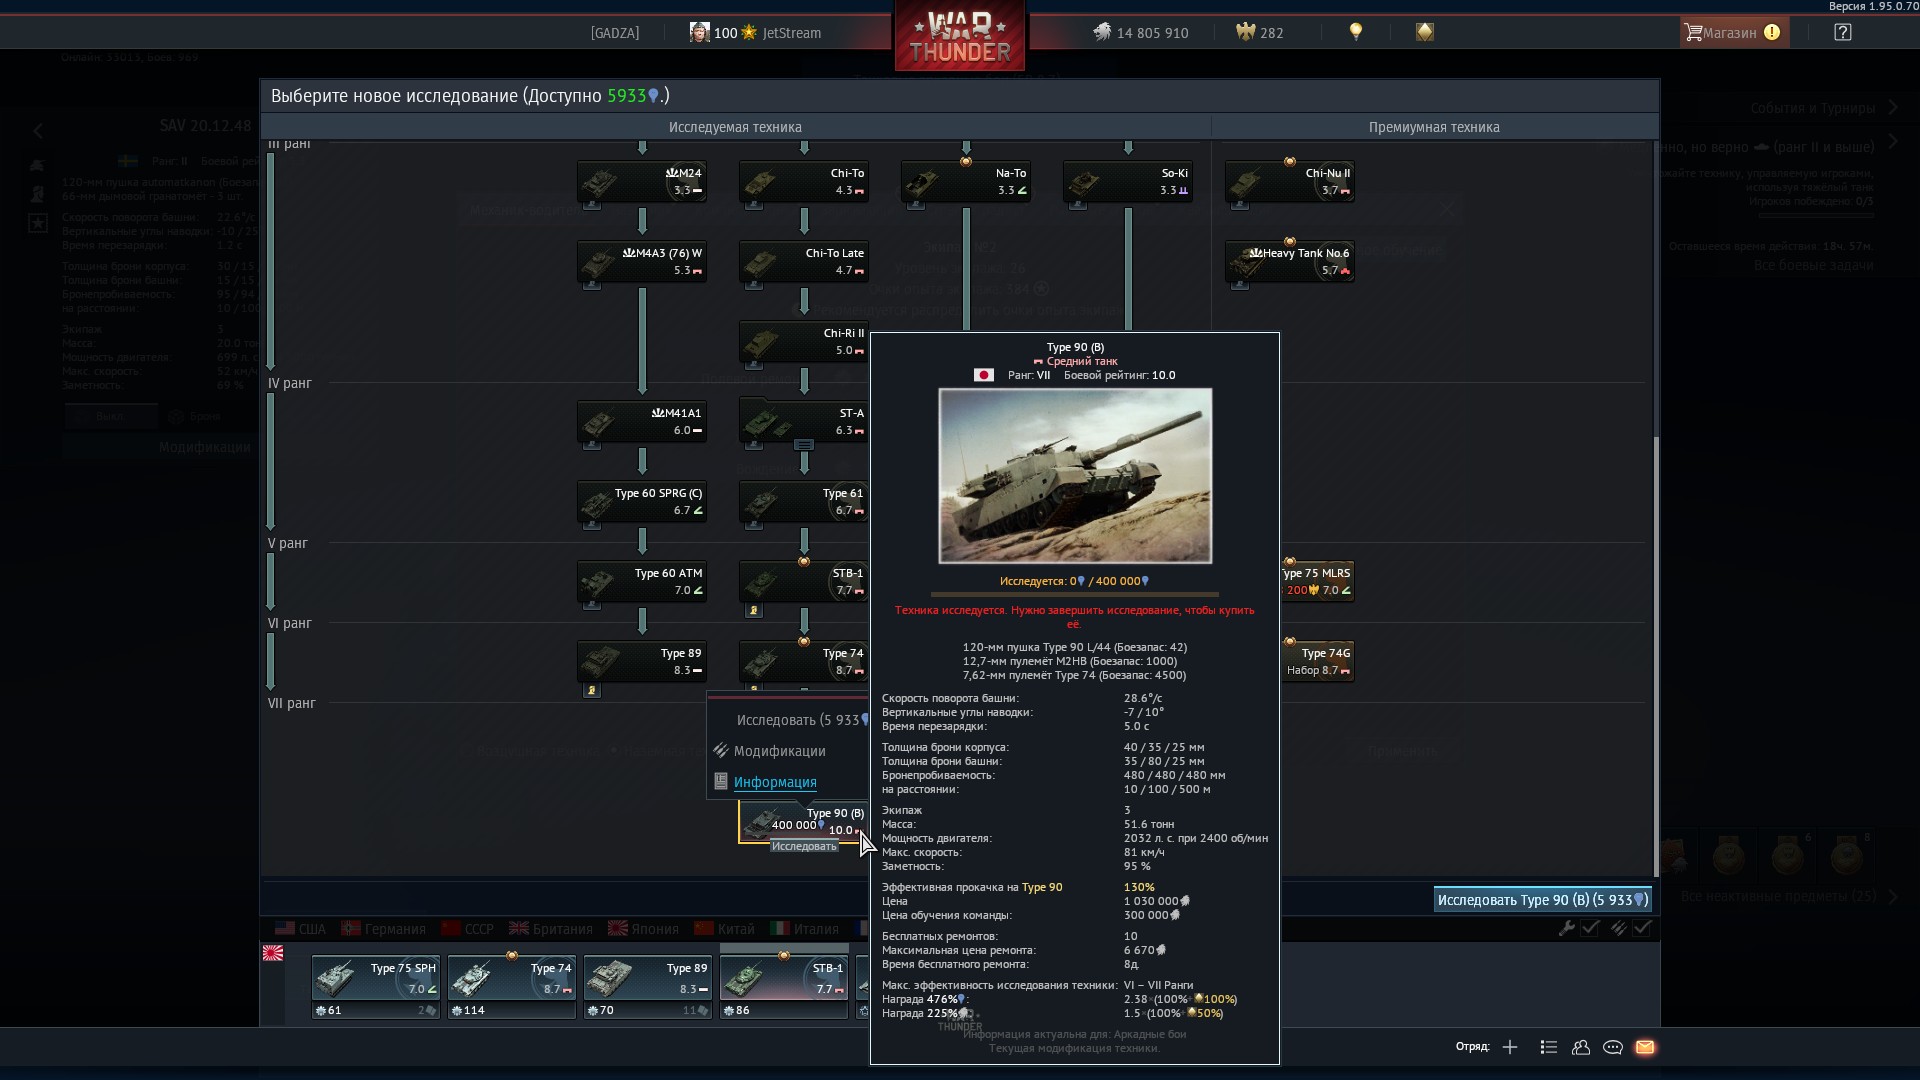Click the small Исследовать label under Type 90 (B)
The height and width of the screenshot is (1080, 1920).
[x=804, y=847]
